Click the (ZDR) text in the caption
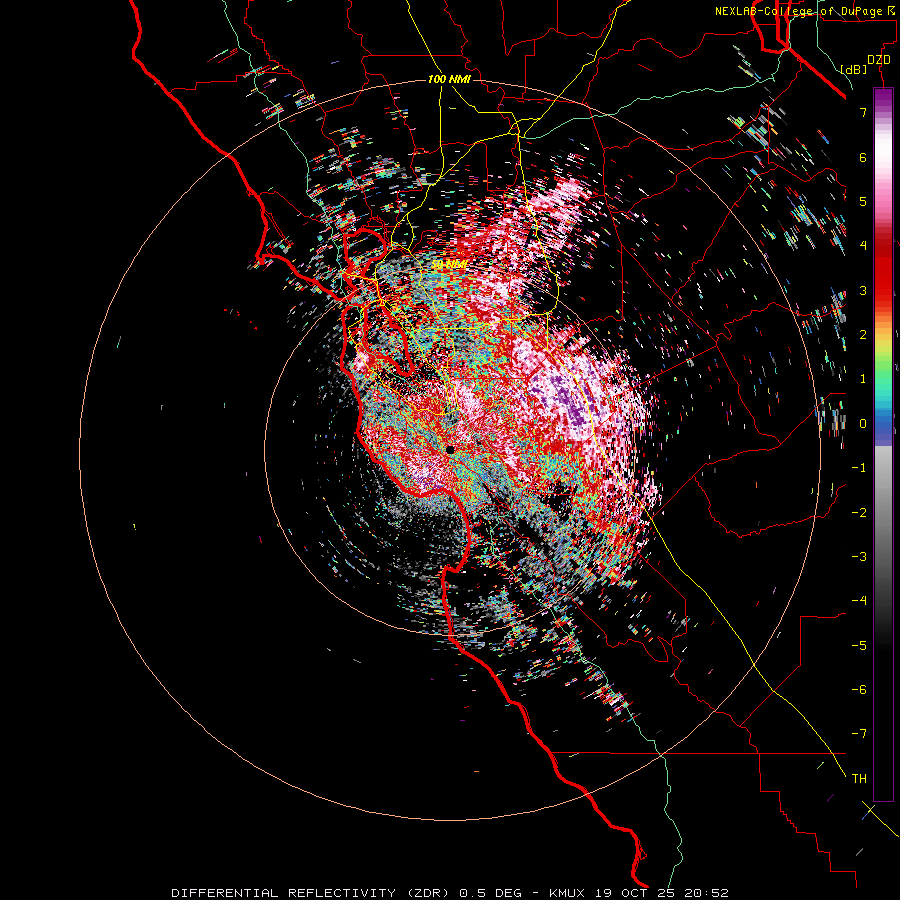The height and width of the screenshot is (900, 900). click(428, 893)
